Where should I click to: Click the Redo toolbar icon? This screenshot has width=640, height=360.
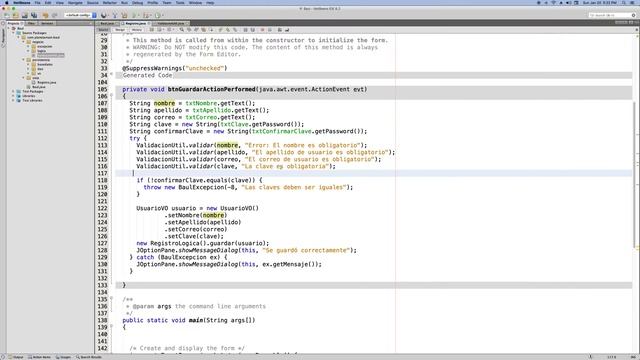click(x=54, y=15)
